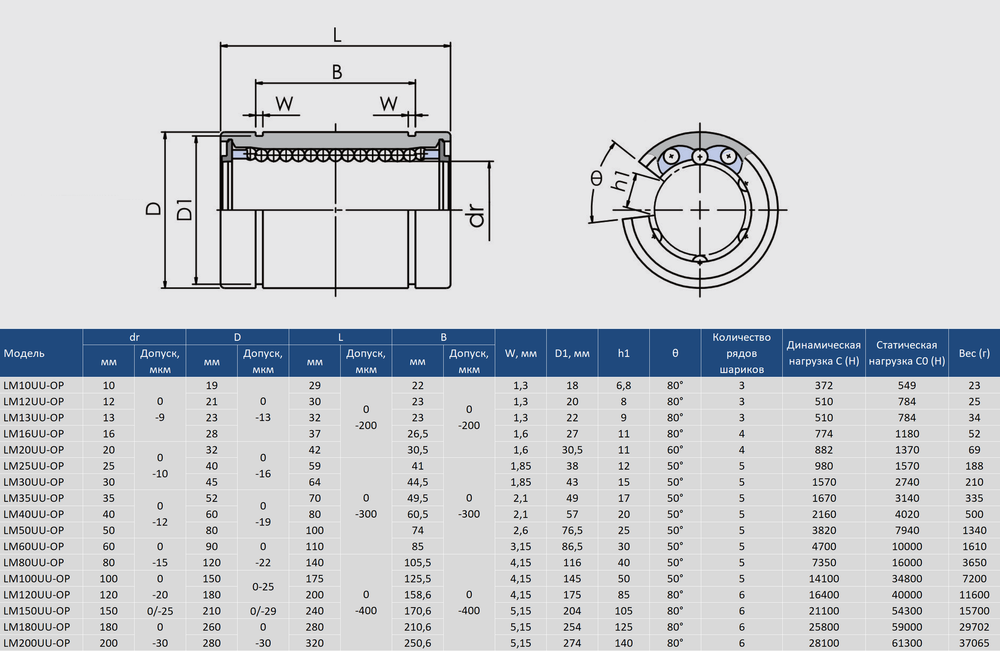Select the static load value 61300

point(907,643)
